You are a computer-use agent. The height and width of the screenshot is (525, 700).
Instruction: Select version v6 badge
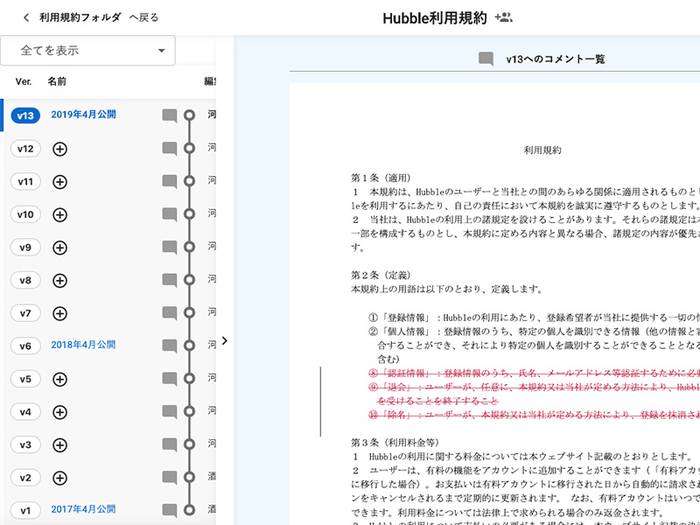pos(25,346)
